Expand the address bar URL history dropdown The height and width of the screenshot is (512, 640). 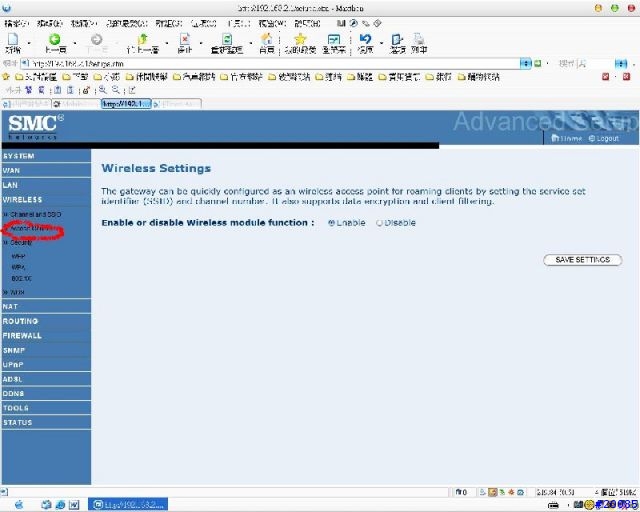tap(526, 64)
